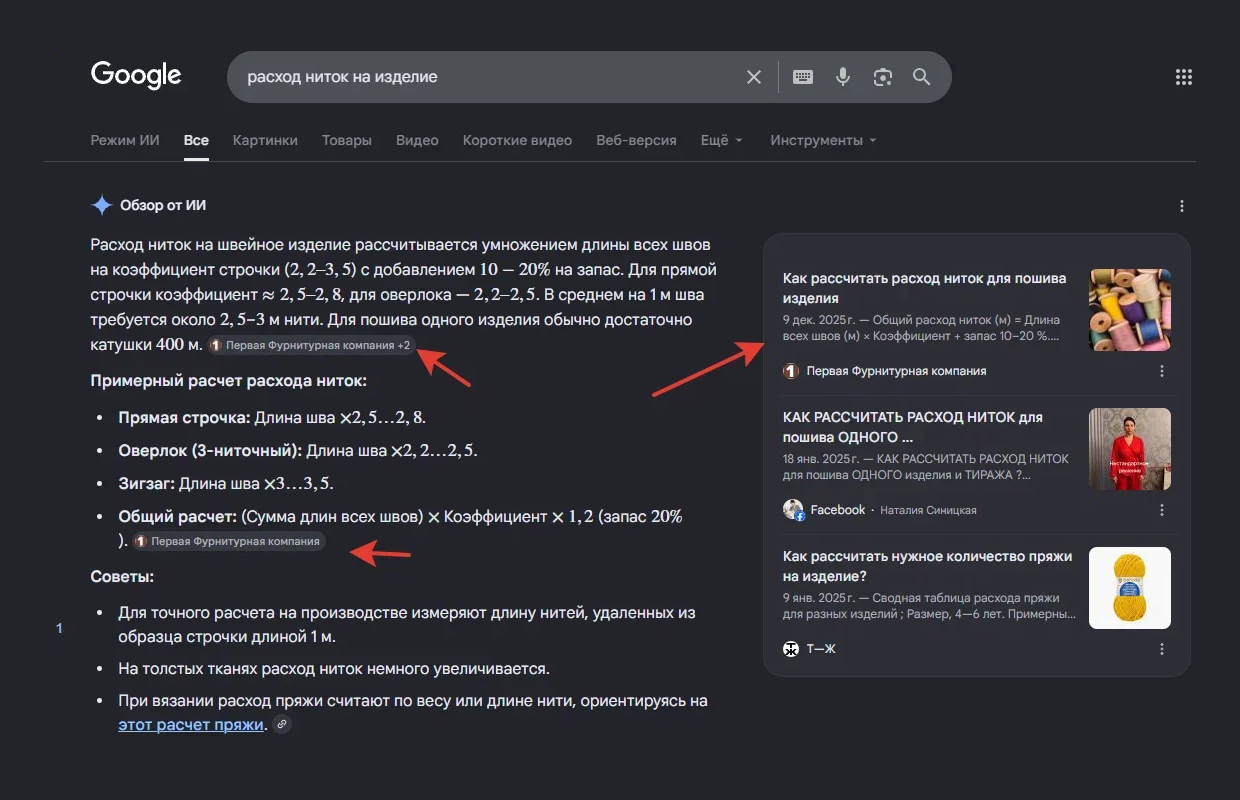Viewport: 1240px width, 800px height.
Task: Click the Зигзаг bullet text
Action: 226,483
